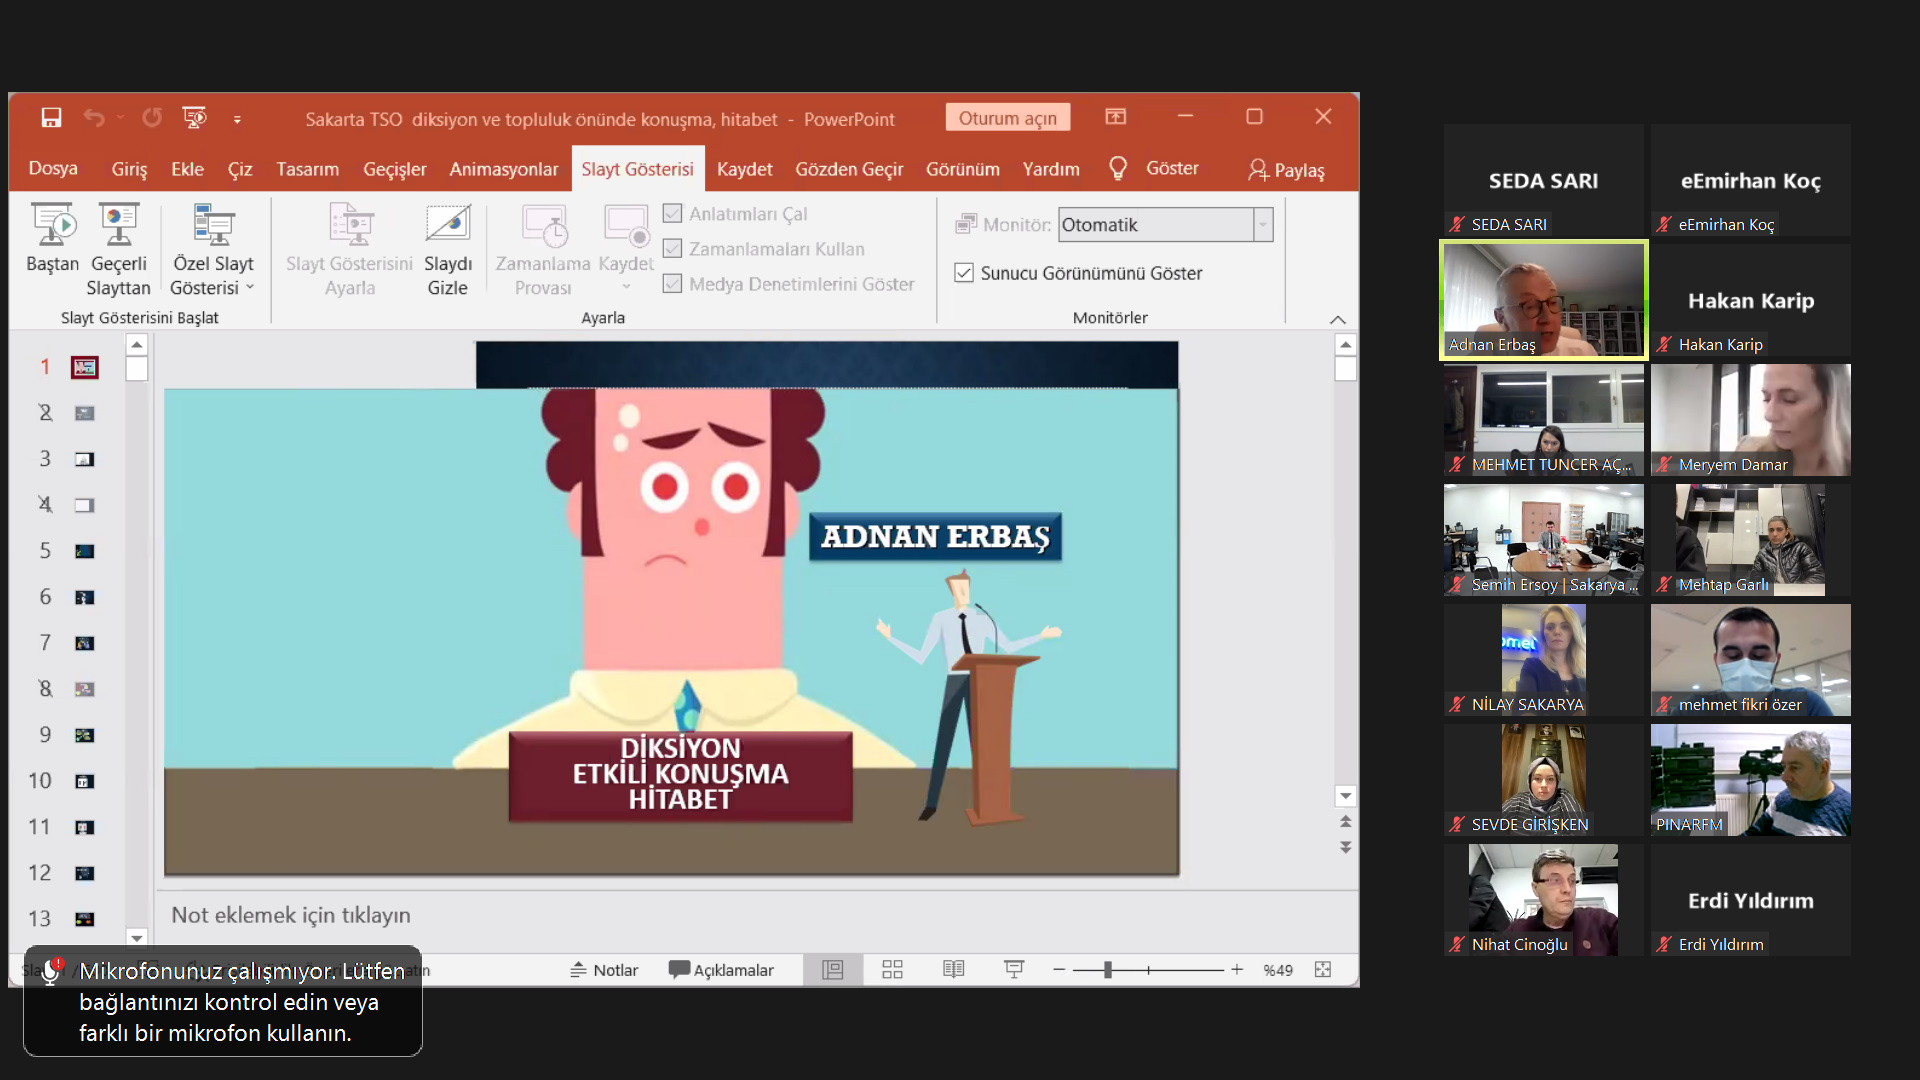This screenshot has width=1920, height=1080.
Task: Select Nihat Cinoğlu video tile
Action: tap(1543, 900)
